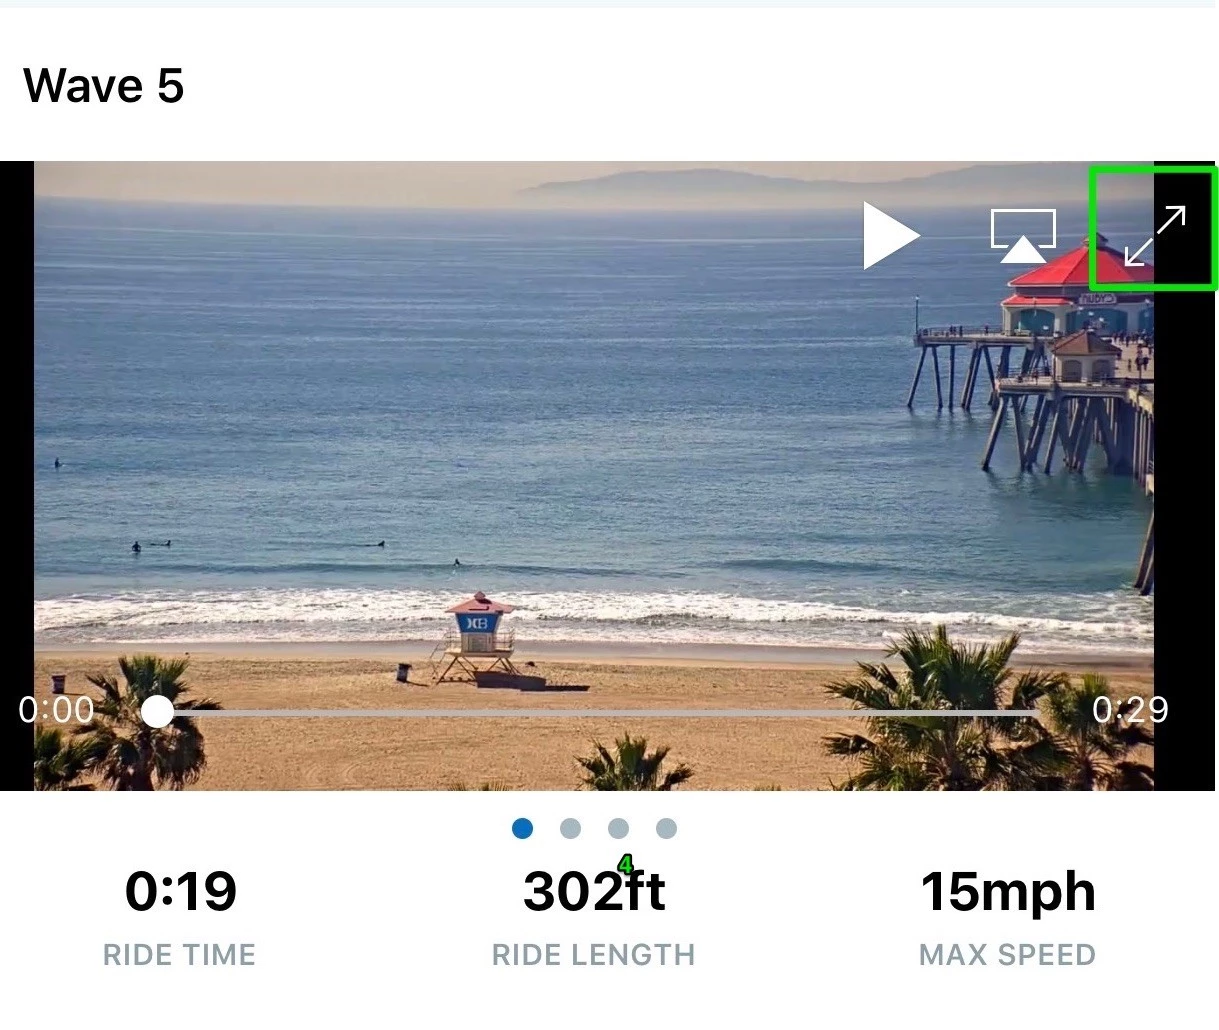Switch to the fourth page dot
Image resolution: width=1219 pixels, height=1030 pixels.
tap(666, 828)
